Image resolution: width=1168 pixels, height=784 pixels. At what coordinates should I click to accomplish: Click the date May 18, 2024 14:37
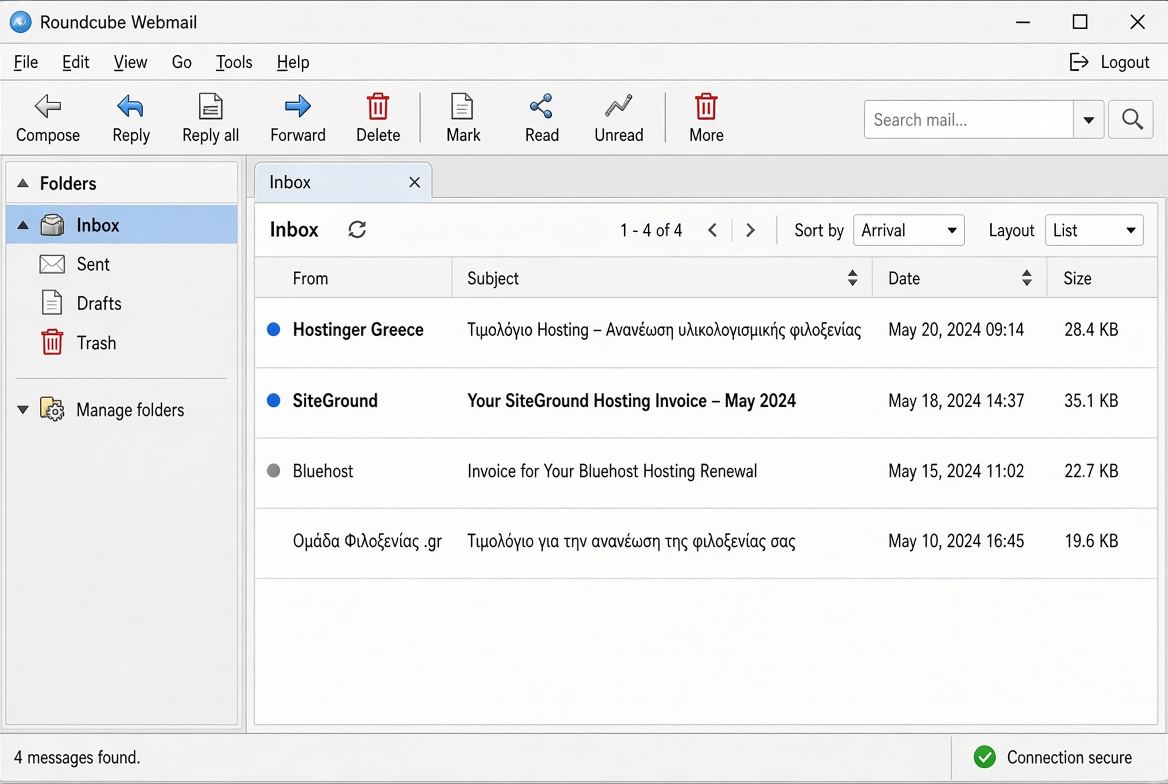(x=956, y=400)
